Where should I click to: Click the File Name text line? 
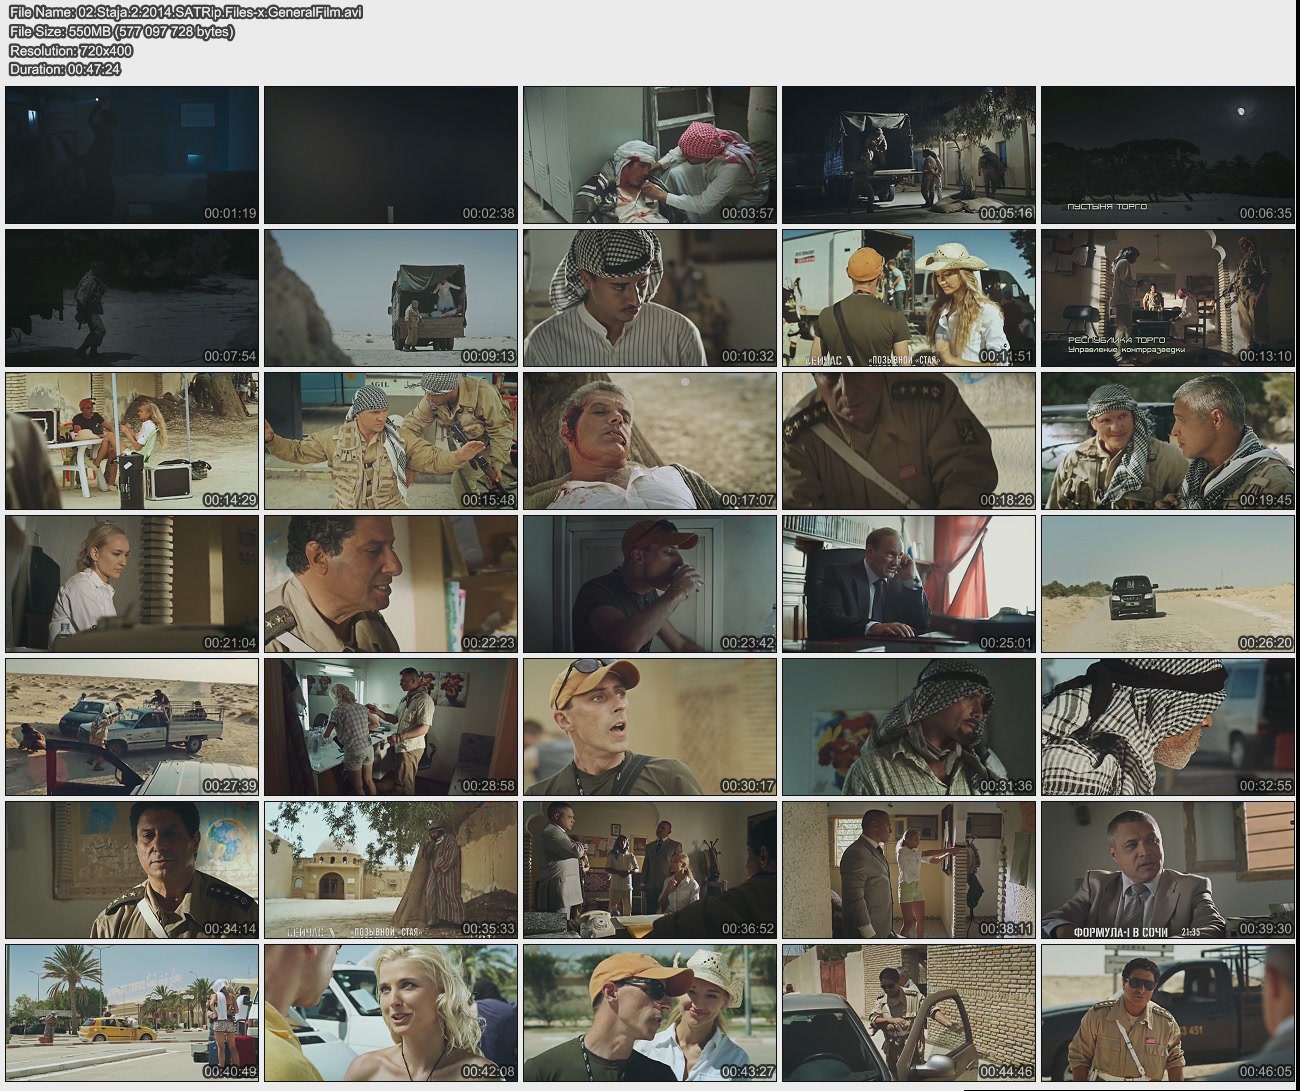[x=186, y=12]
